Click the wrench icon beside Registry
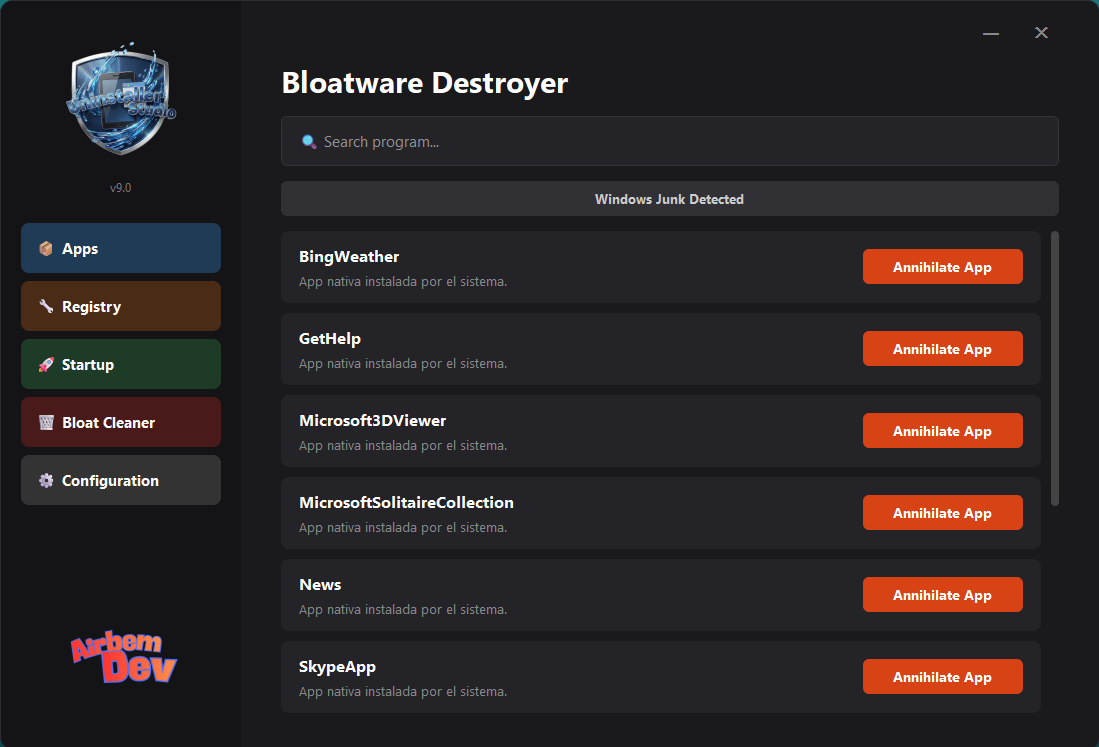 pyautogui.click(x=46, y=306)
